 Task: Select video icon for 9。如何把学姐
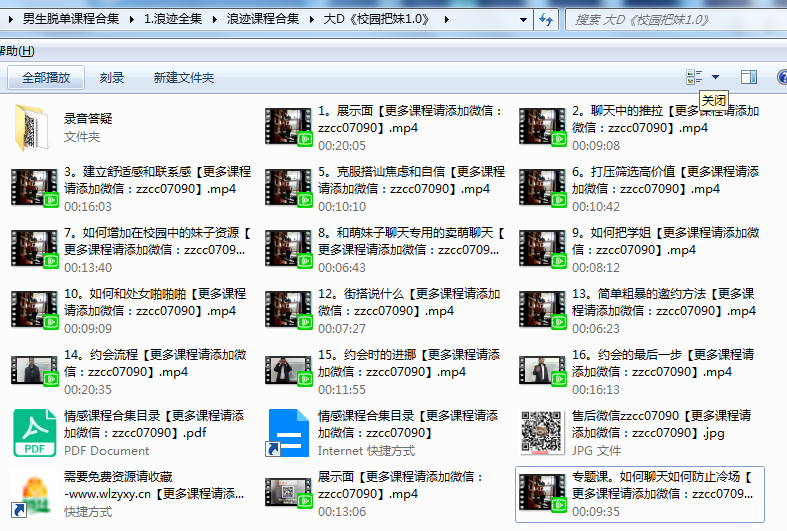click(x=542, y=248)
